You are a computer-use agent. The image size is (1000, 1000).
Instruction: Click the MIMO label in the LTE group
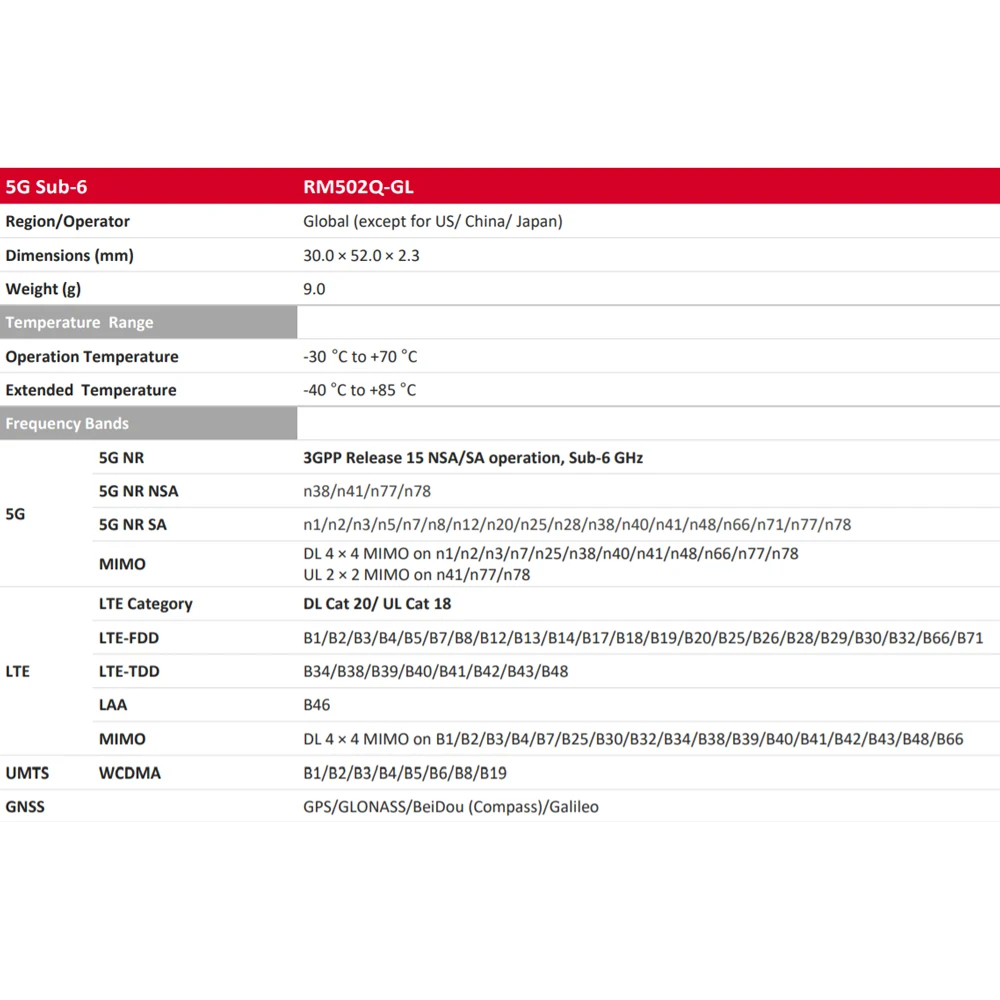click(122, 739)
